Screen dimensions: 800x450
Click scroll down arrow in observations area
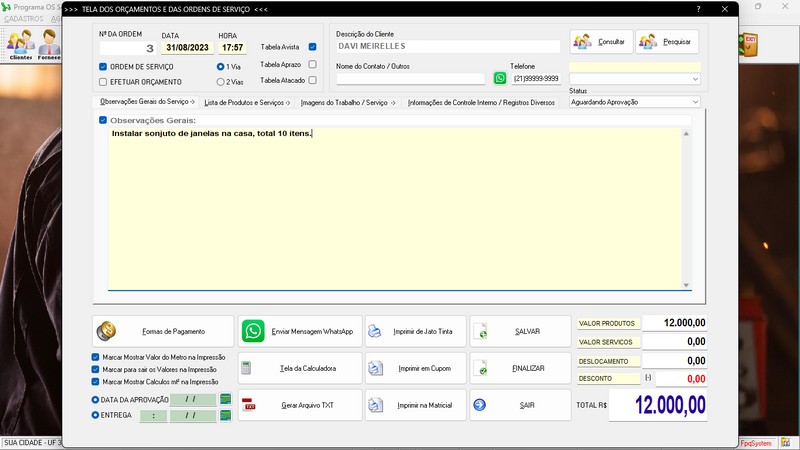point(686,285)
